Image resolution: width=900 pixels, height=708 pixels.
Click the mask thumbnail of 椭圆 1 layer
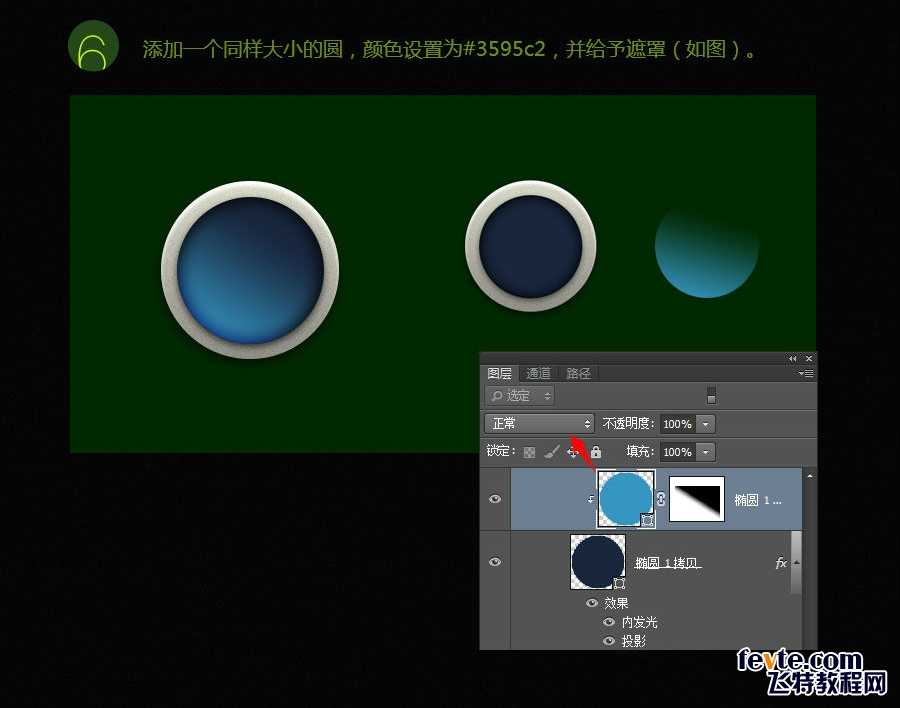[x=699, y=498]
